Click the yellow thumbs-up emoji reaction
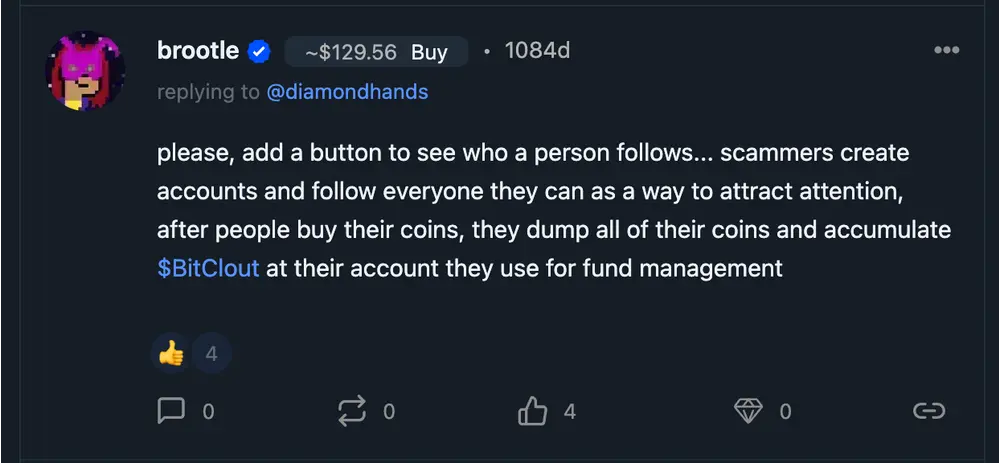Viewport: 1000px width, 463px height. (x=171, y=353)
